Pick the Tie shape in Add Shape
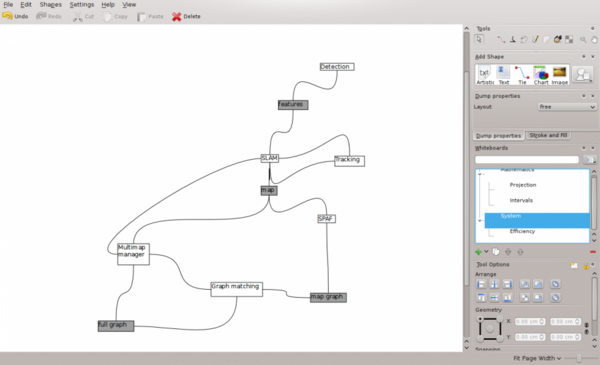 (522, 75)
